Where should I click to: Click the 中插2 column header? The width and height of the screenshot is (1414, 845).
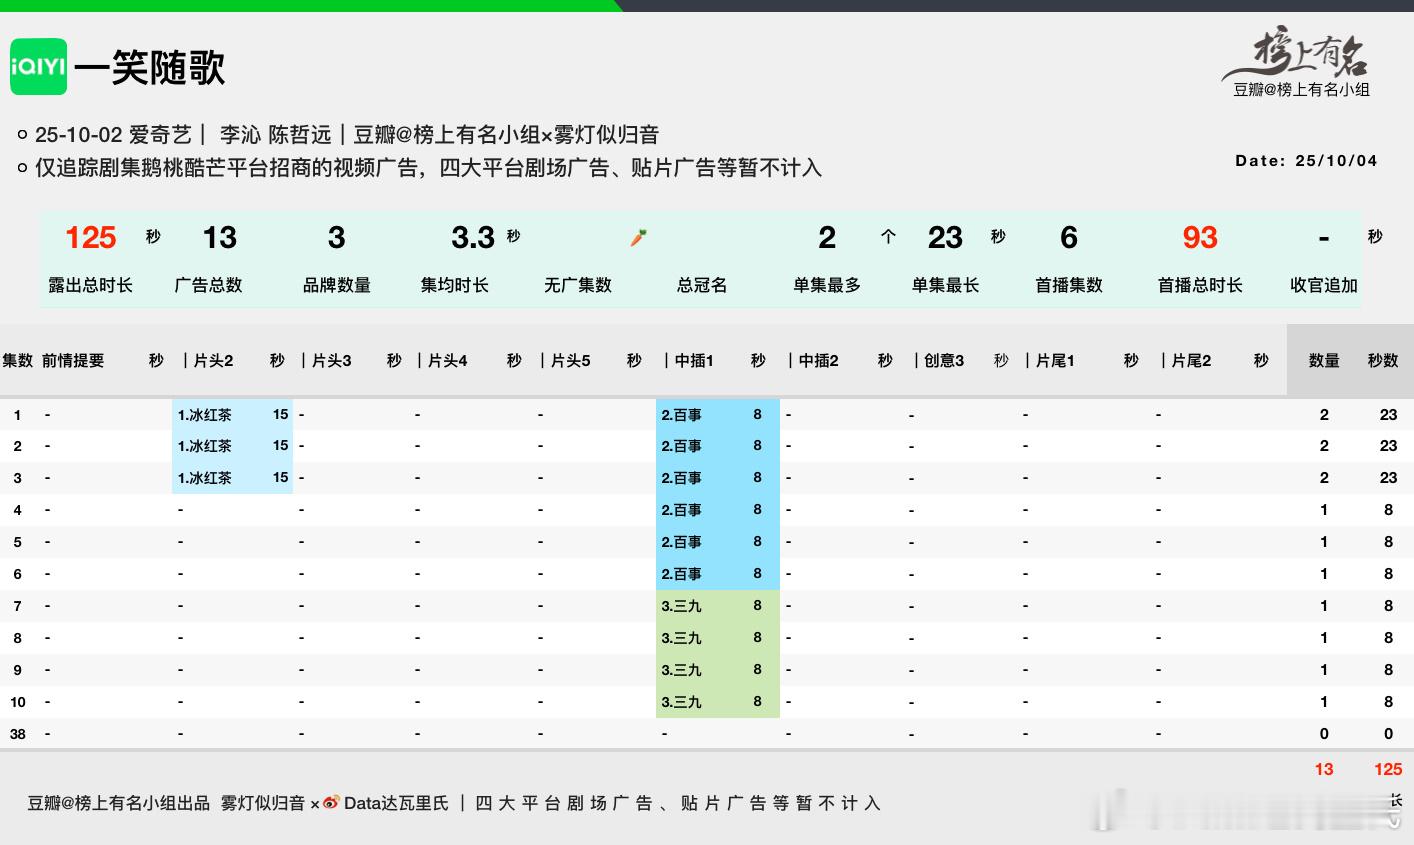tap(819, 360)
